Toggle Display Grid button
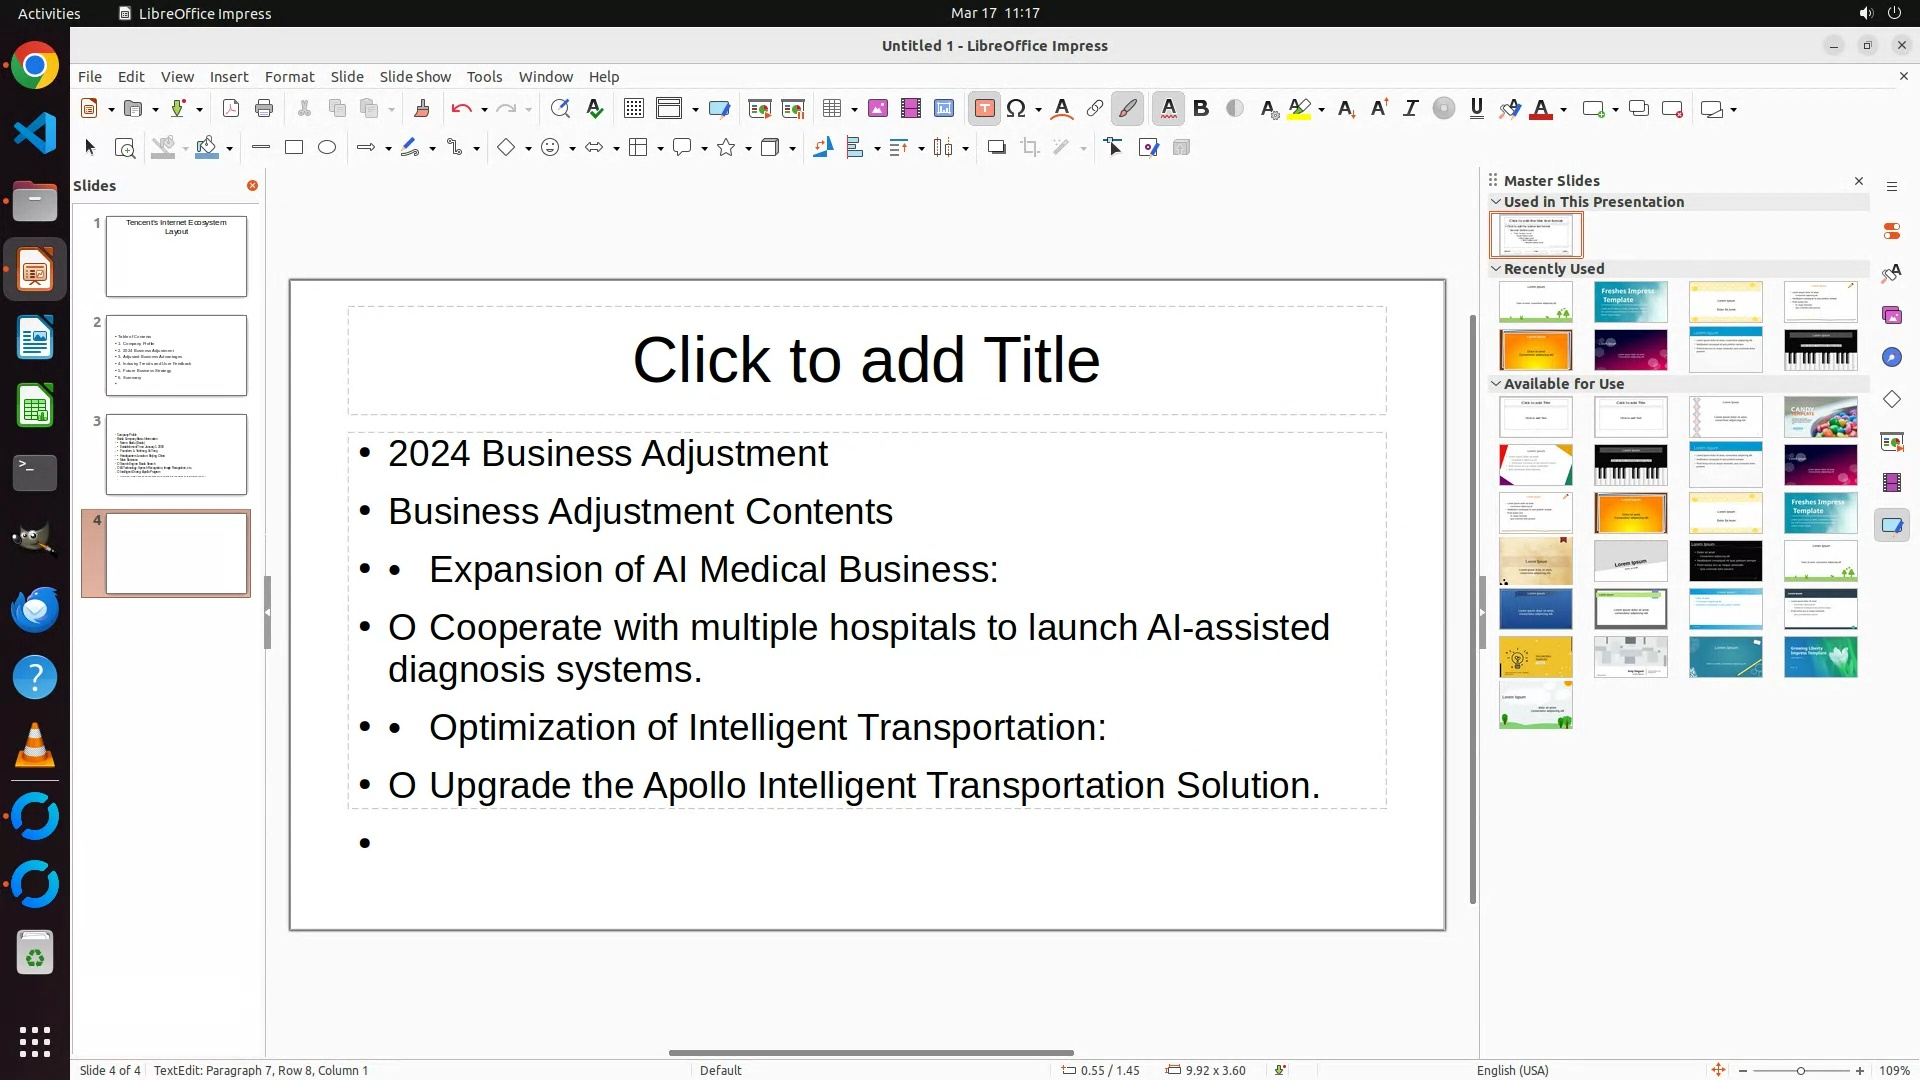Image resolution: width=1920 pixels, height=1080 pixels. [x=634, y=109]
